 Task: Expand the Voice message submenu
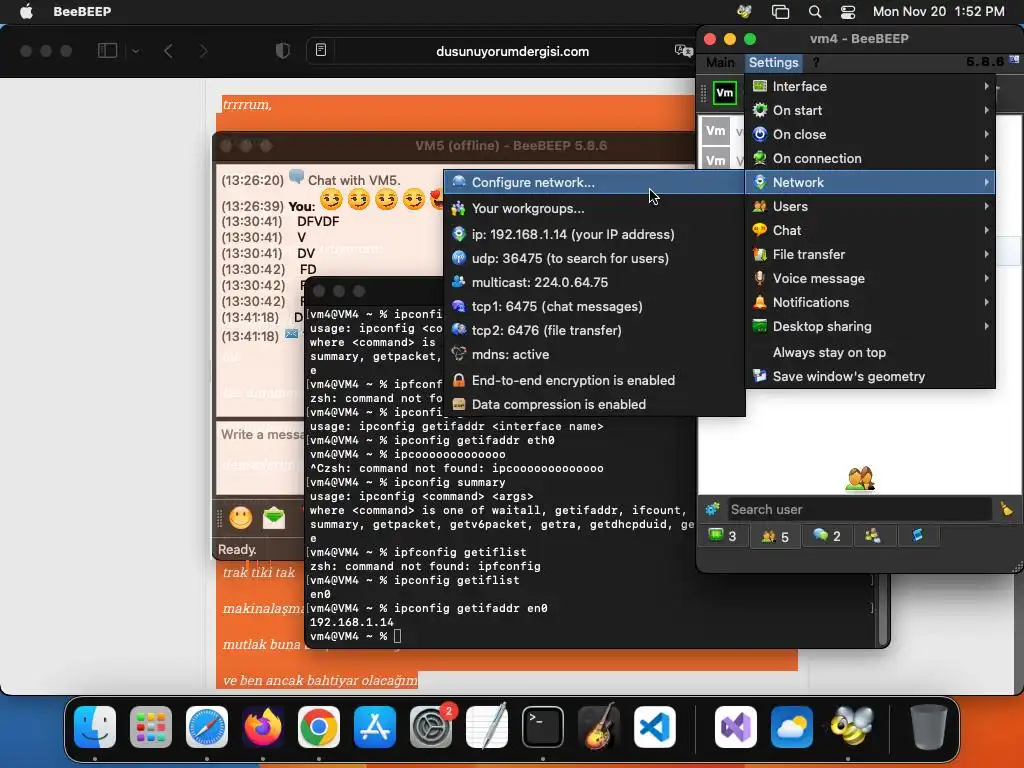coord(870,278)
